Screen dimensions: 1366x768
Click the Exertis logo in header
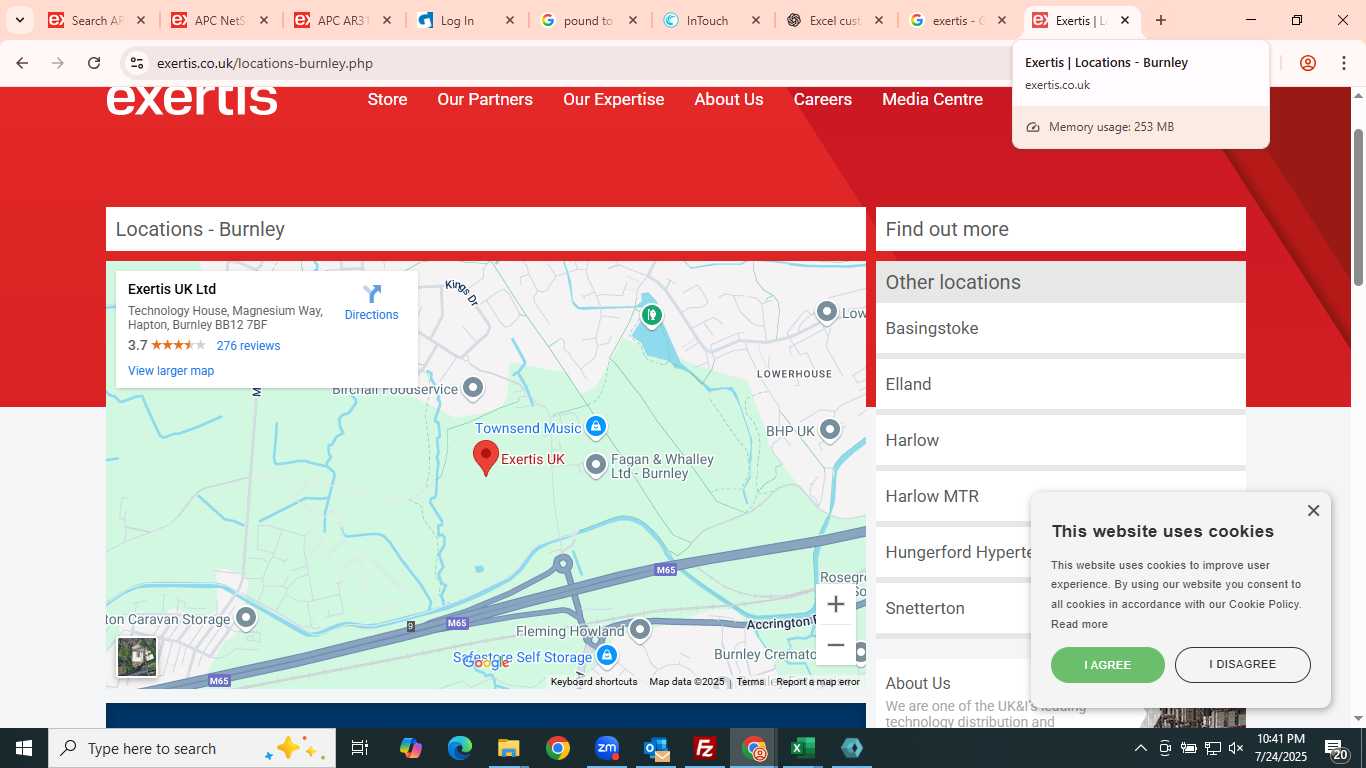click(192, 100)
